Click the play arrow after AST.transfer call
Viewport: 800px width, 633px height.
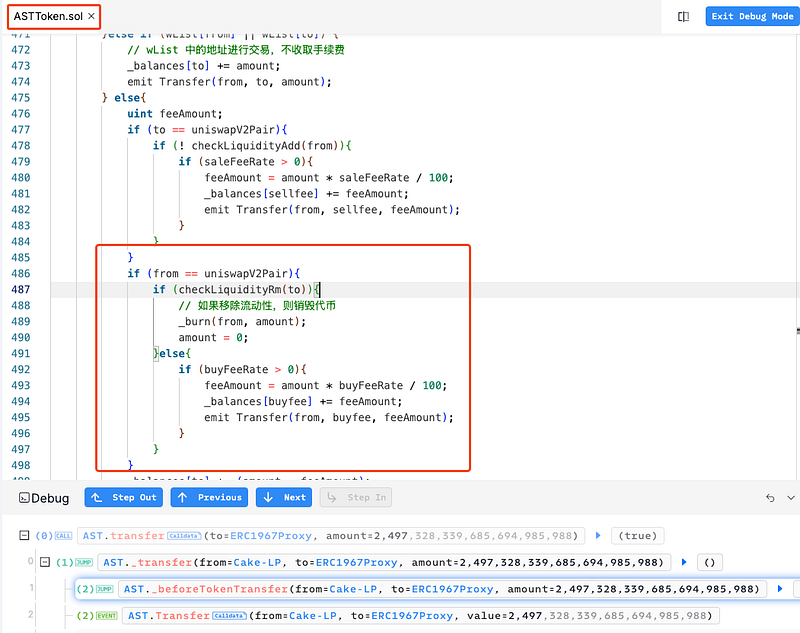pyautogui.click(x=598, y=536)
